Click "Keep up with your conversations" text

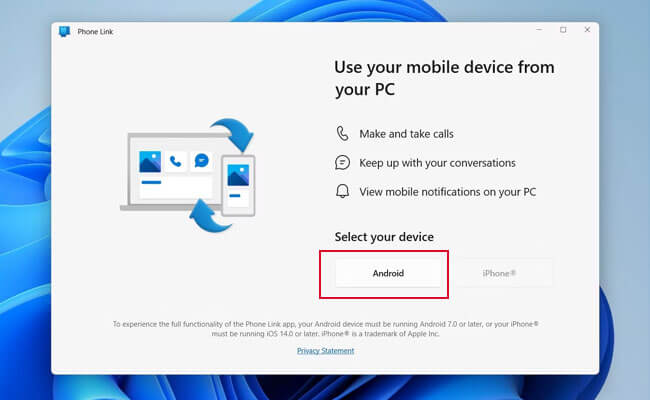tap(437, 163)
